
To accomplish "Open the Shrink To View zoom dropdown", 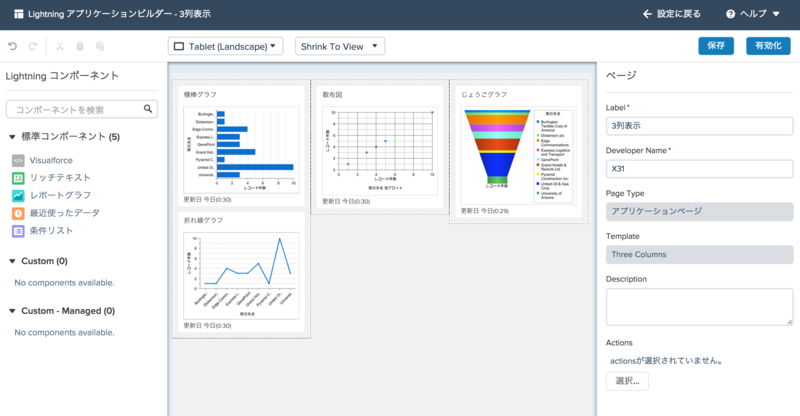I will pyautogui.click(x=340, y=46).
